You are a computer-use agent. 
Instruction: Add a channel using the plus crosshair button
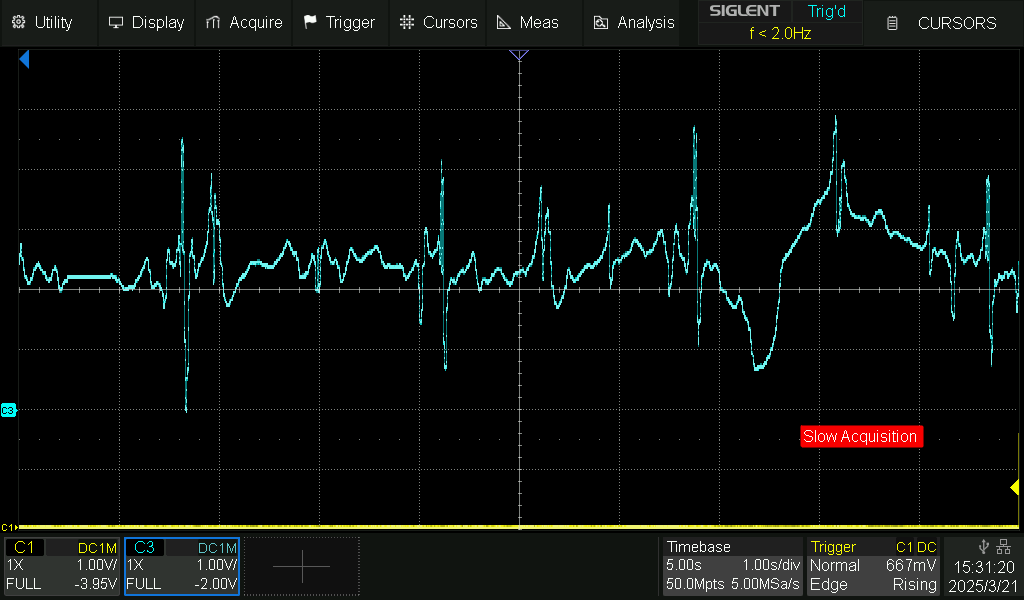[301, 565]
